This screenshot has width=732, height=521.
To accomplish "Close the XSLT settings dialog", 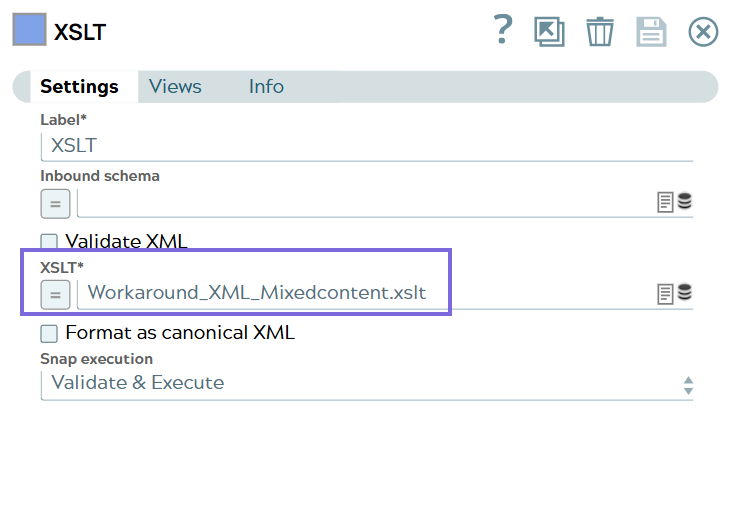I will click(704, 32).
